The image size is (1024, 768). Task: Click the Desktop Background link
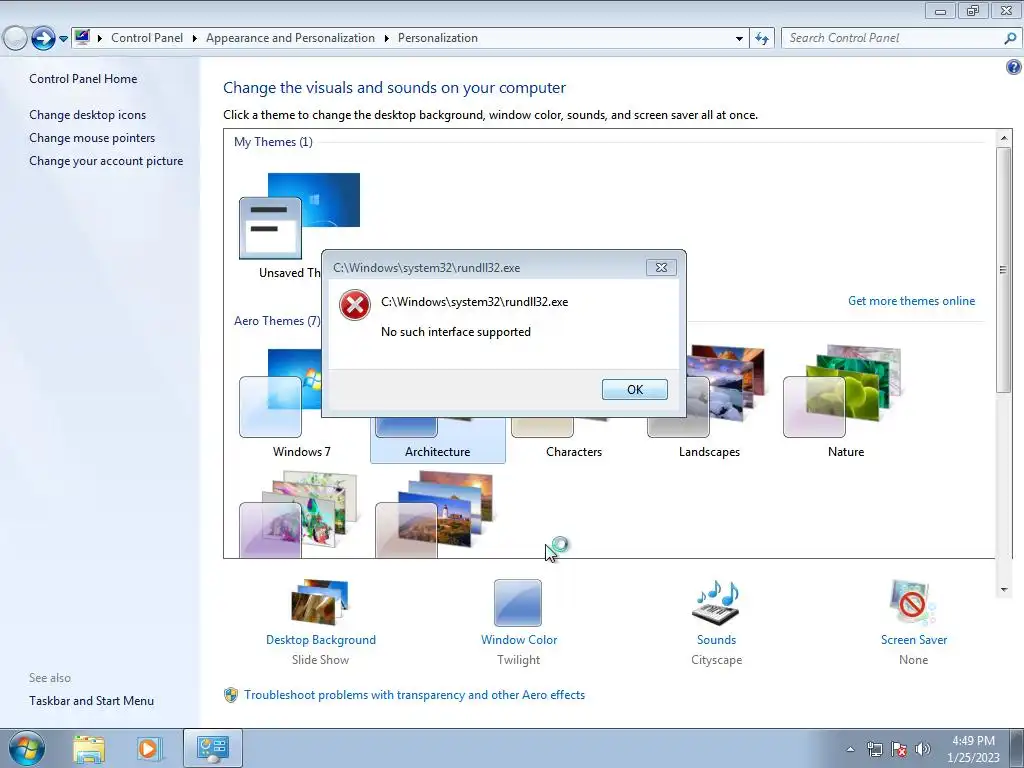pos(321,640)
